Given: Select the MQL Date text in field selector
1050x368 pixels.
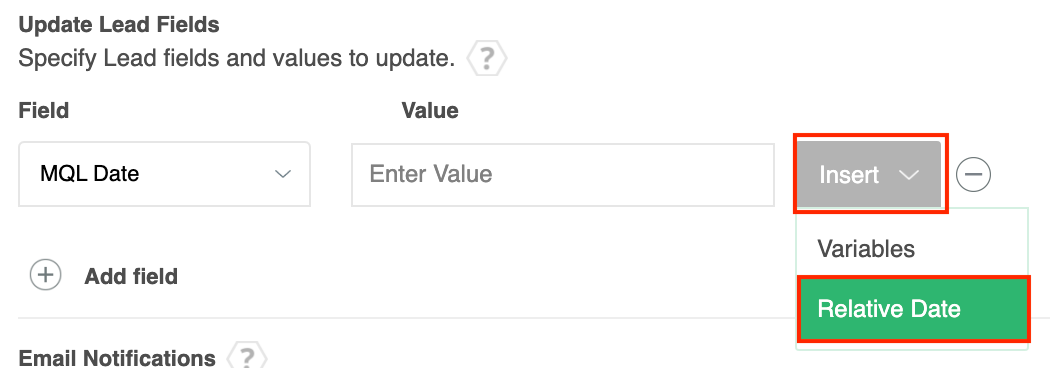Looking at the screenshot, I should [90, 174].
